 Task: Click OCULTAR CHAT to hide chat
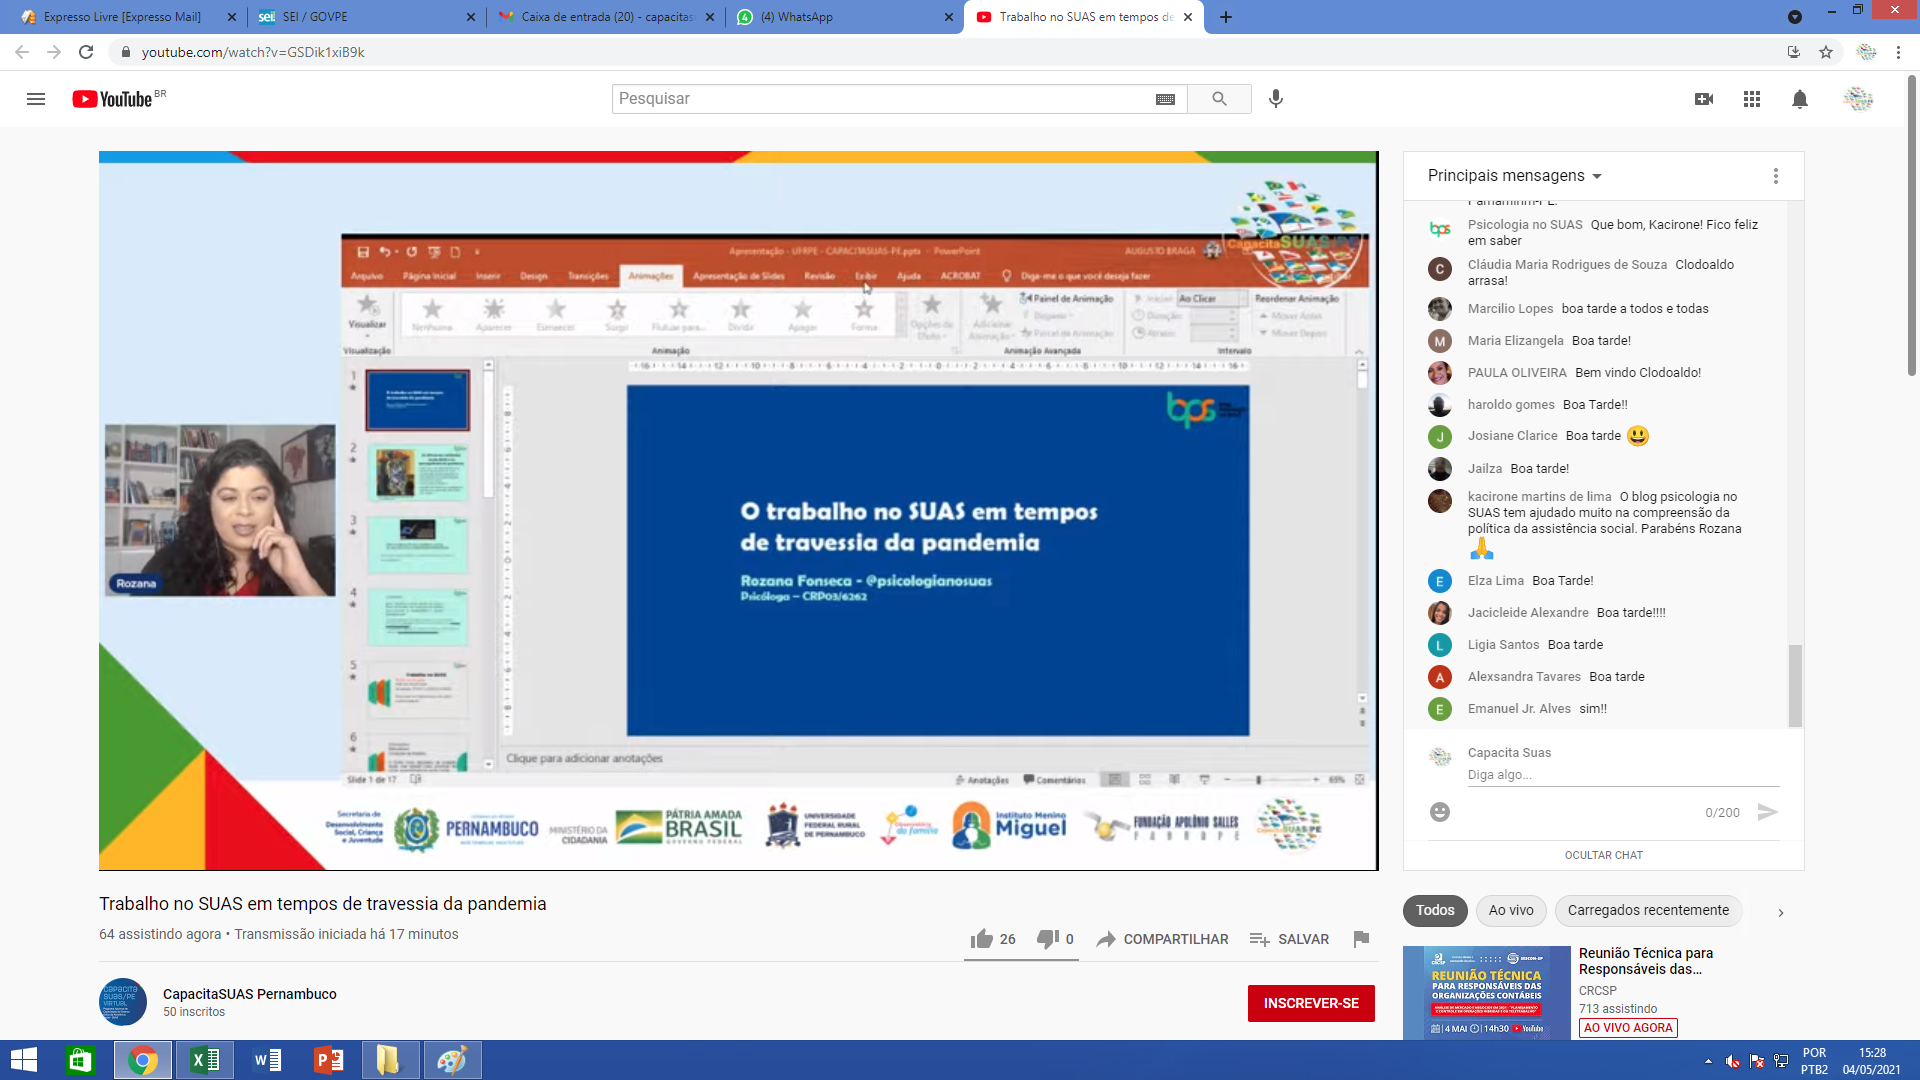[x=1603, y=855]
